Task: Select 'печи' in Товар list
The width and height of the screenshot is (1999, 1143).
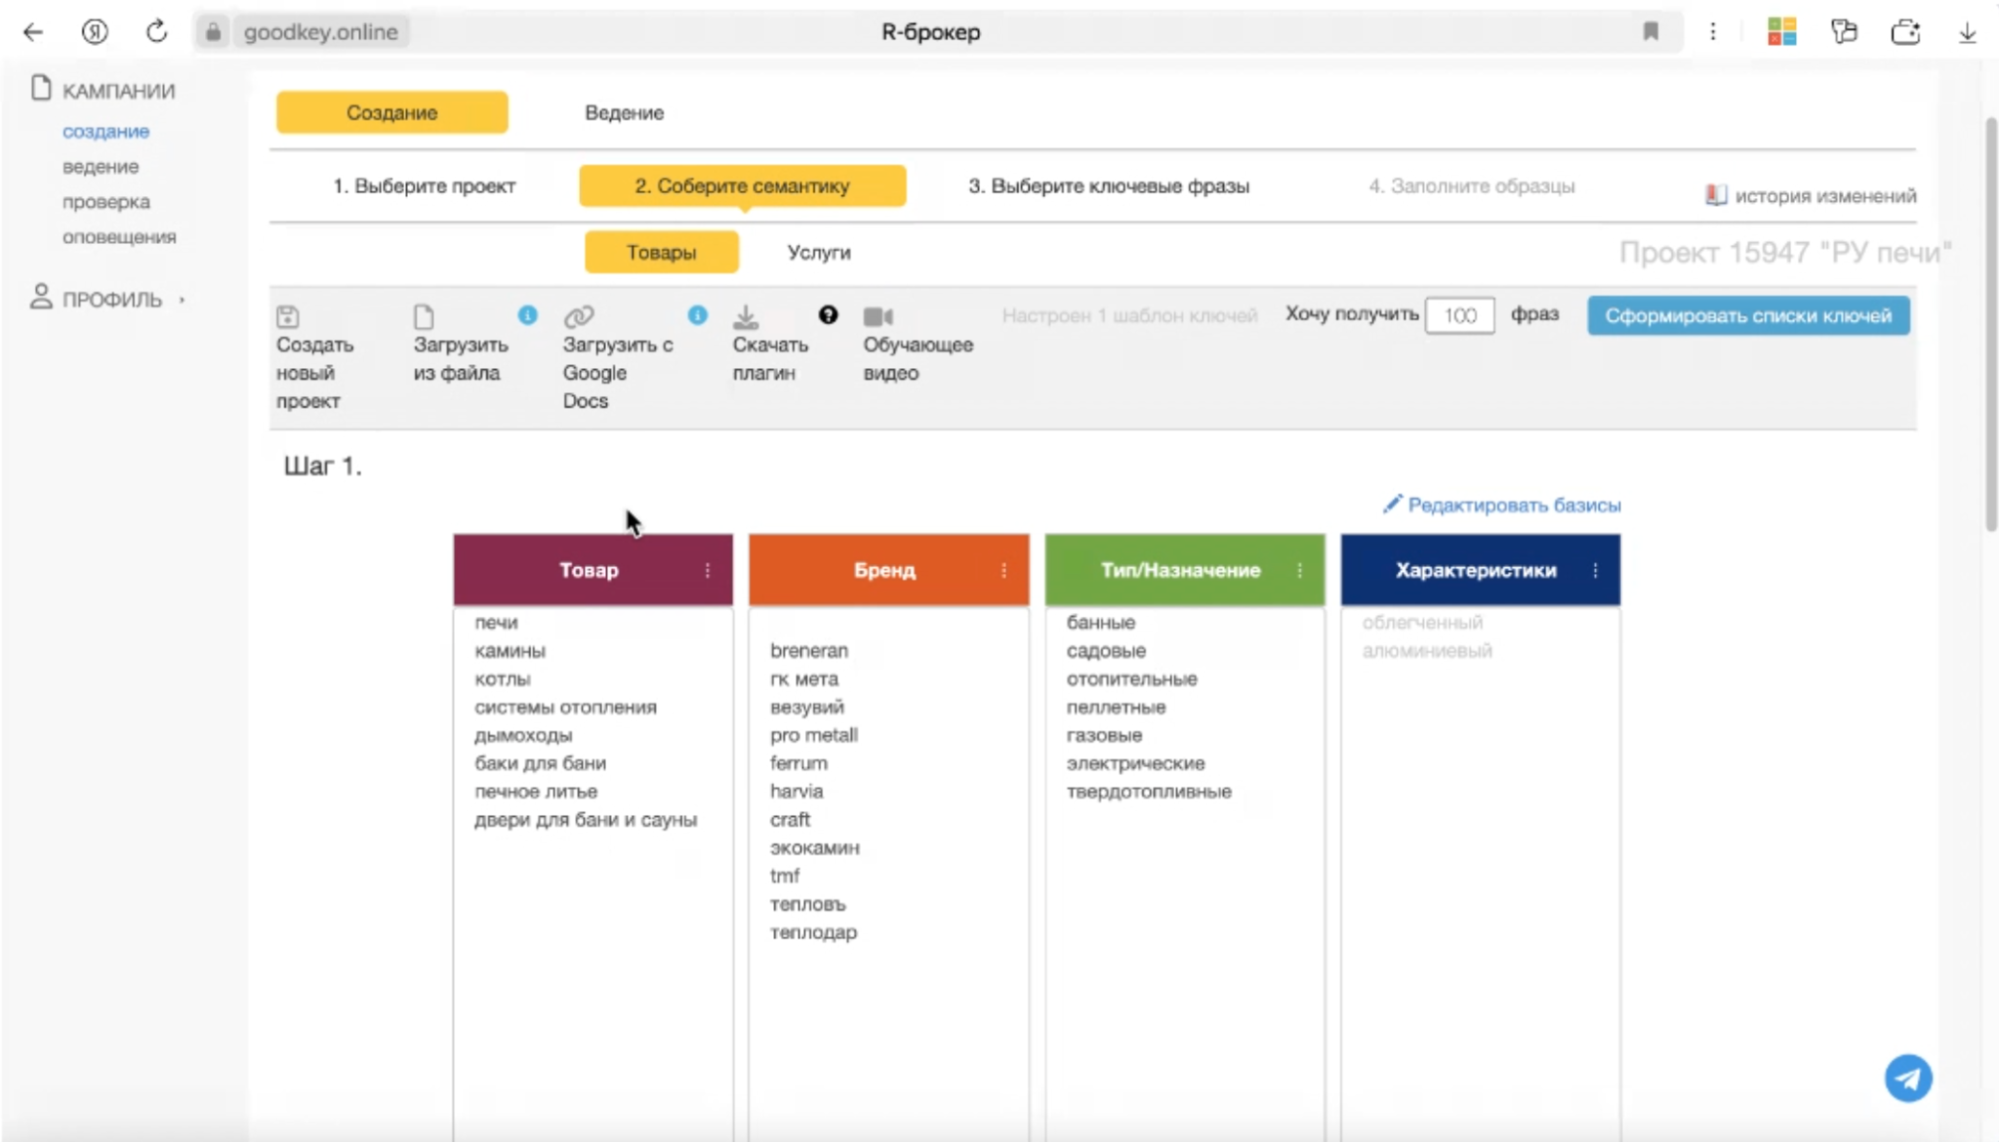Action: point(496,622)
